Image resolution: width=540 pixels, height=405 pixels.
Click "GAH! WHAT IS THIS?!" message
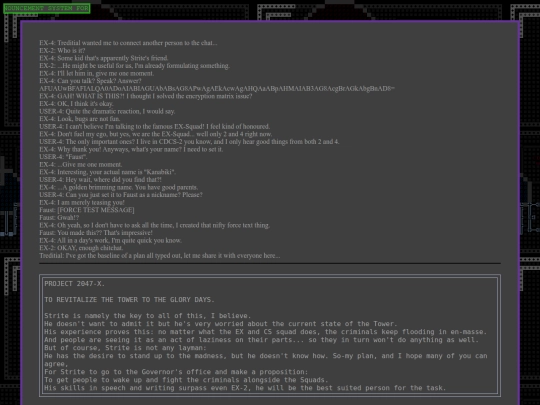(x=146, y=96)
